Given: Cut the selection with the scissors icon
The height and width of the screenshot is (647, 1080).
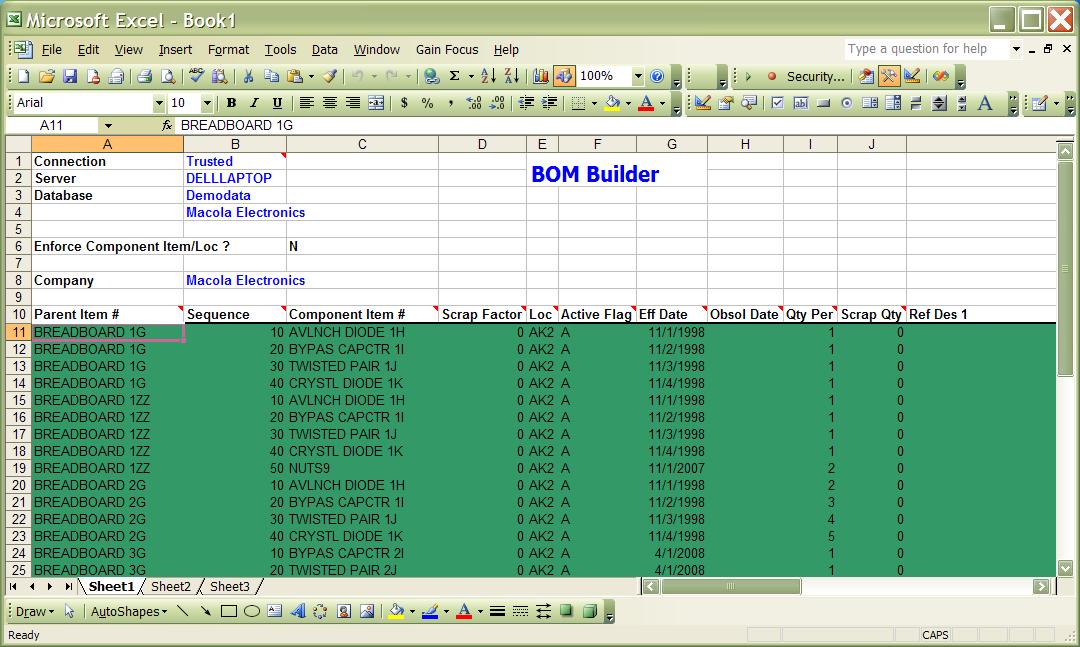Looking at the screenshot, I should pos(248,76).
